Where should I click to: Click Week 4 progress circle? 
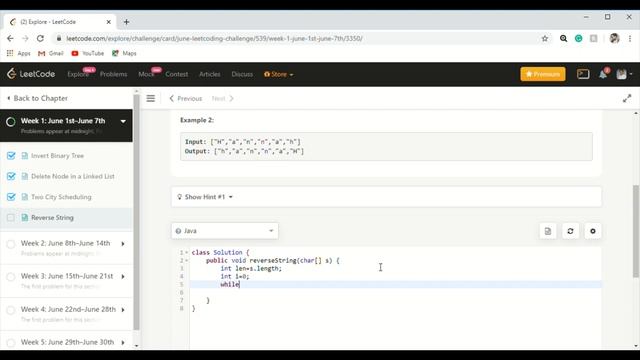click(11, 310)
